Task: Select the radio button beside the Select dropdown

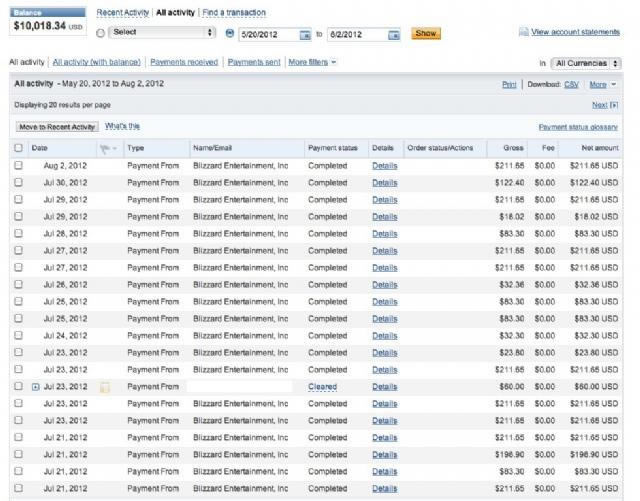Action: pos(100,33)
